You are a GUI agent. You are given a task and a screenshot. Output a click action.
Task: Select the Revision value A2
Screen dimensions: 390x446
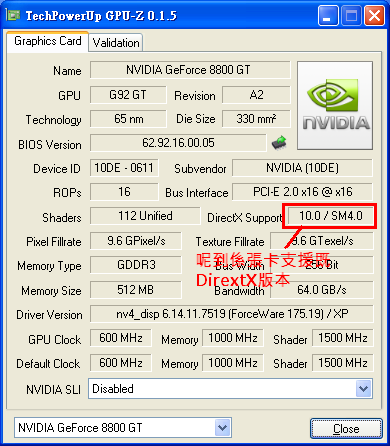pos(256,95)
